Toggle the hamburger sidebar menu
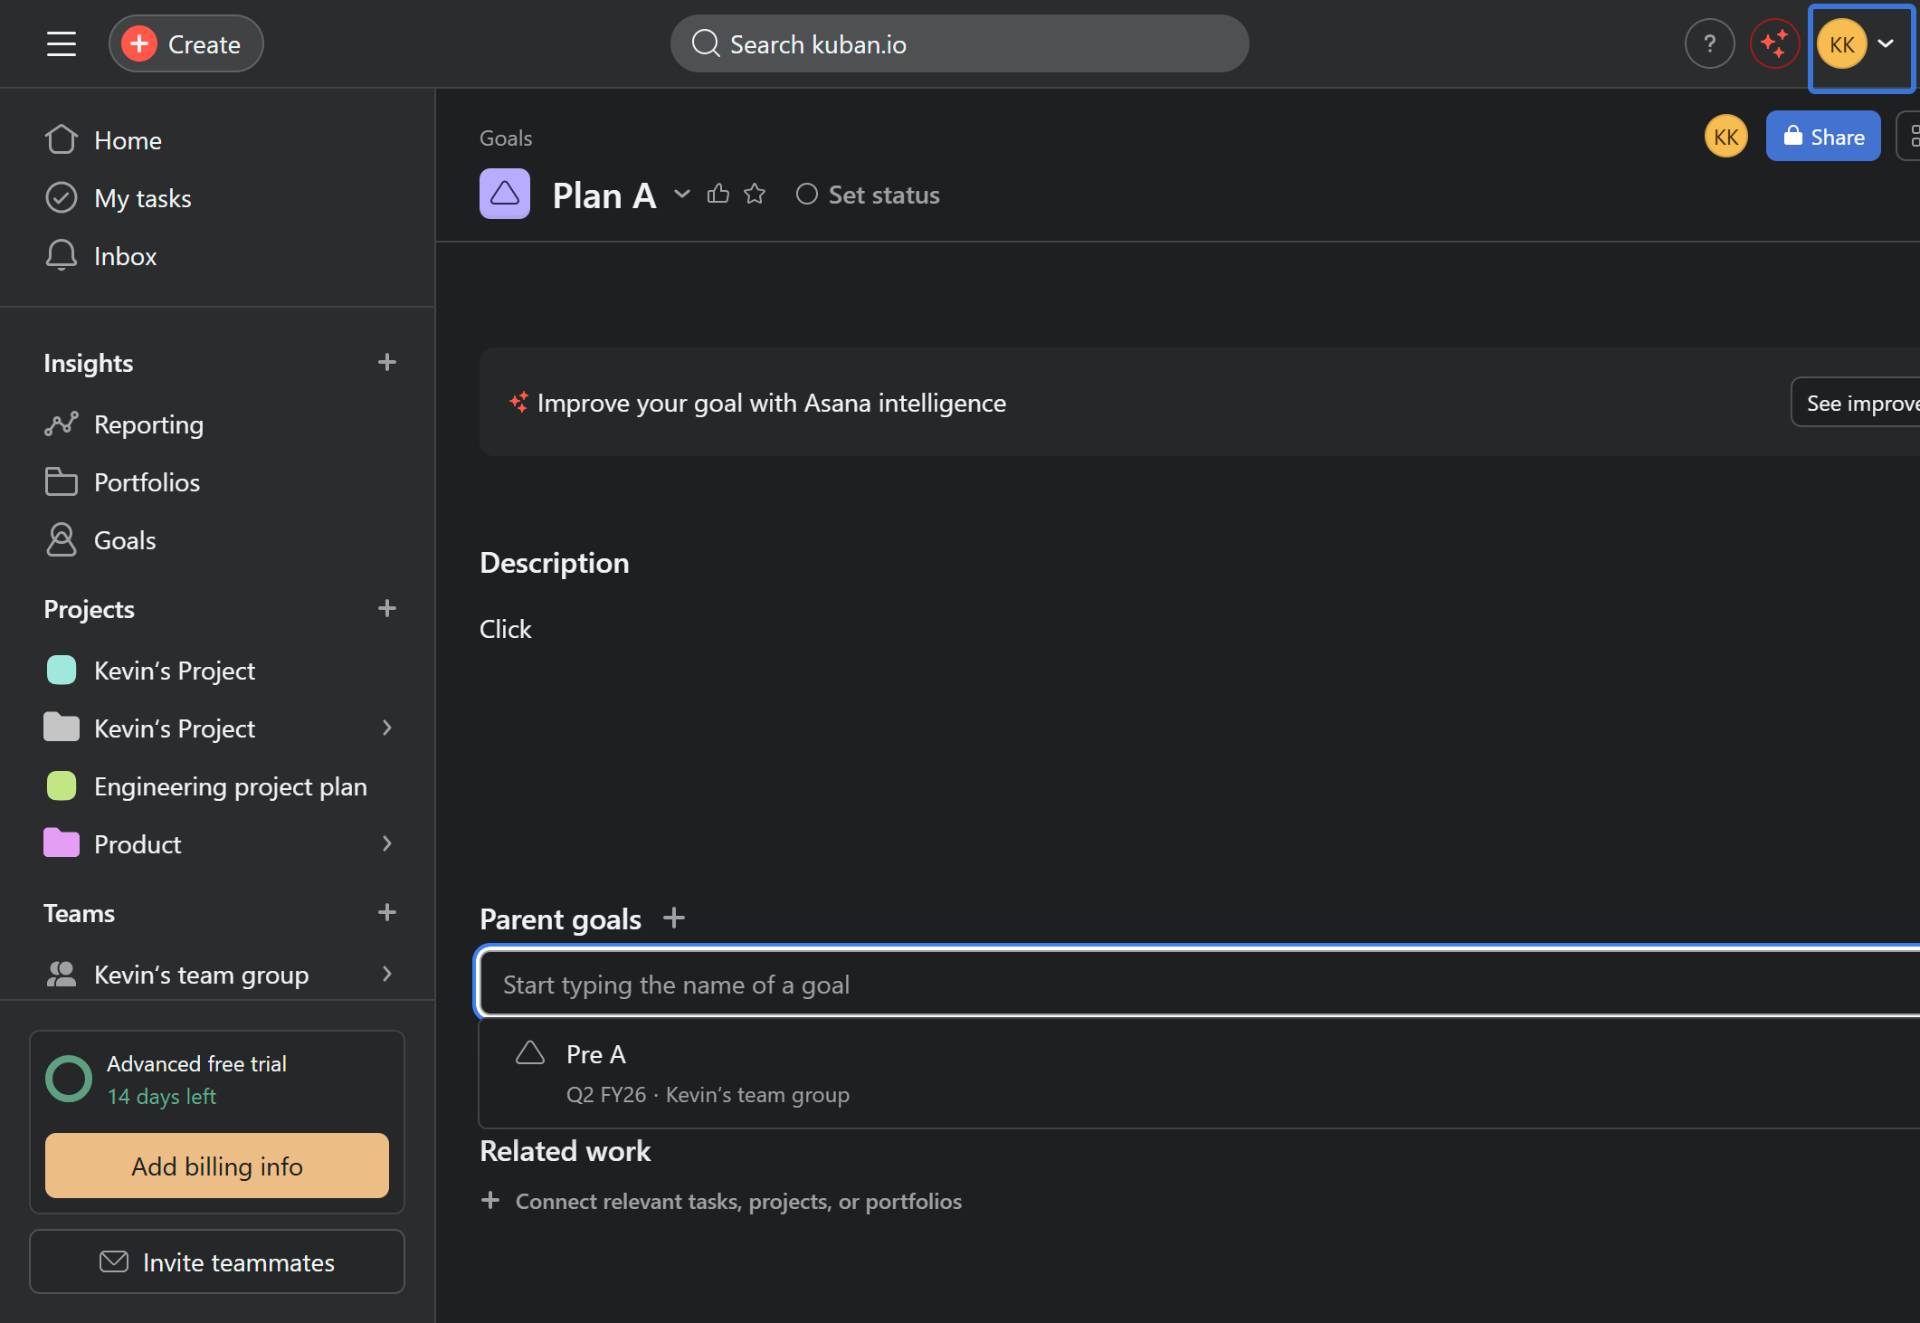 pyautogui.click(x=61, y=44)
